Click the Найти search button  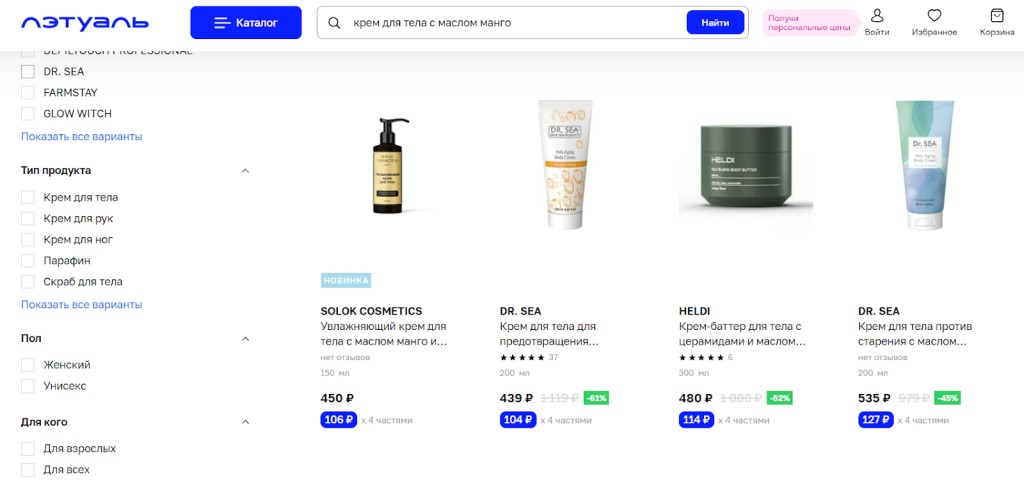715,23
